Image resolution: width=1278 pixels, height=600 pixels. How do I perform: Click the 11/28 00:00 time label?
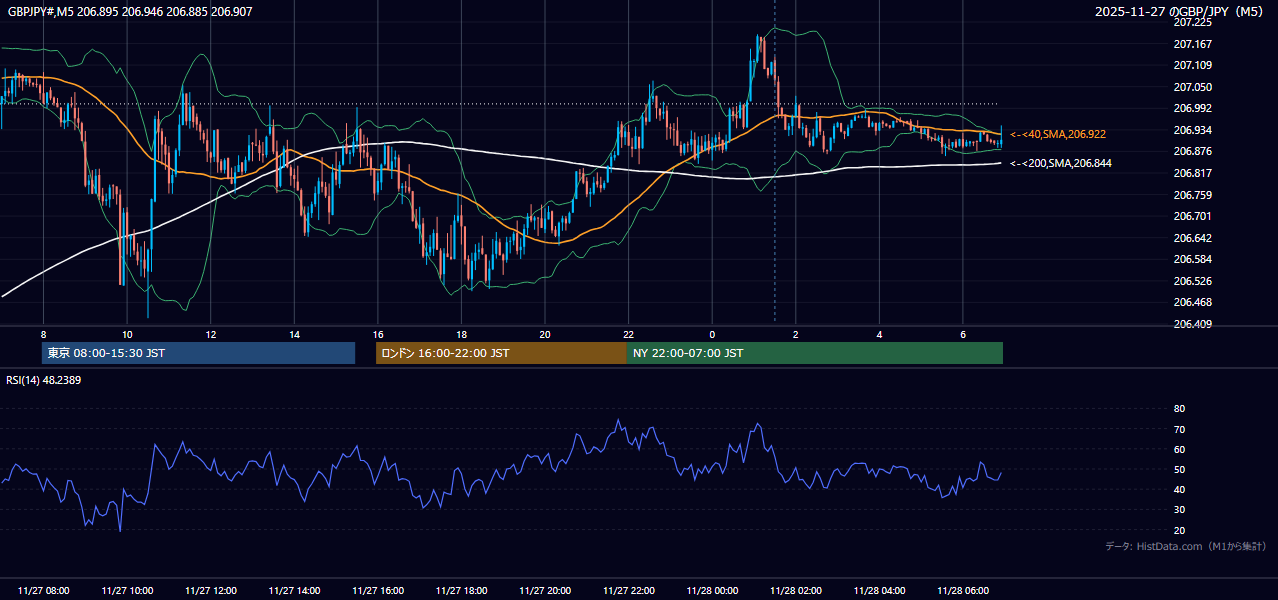pos(712,591)
